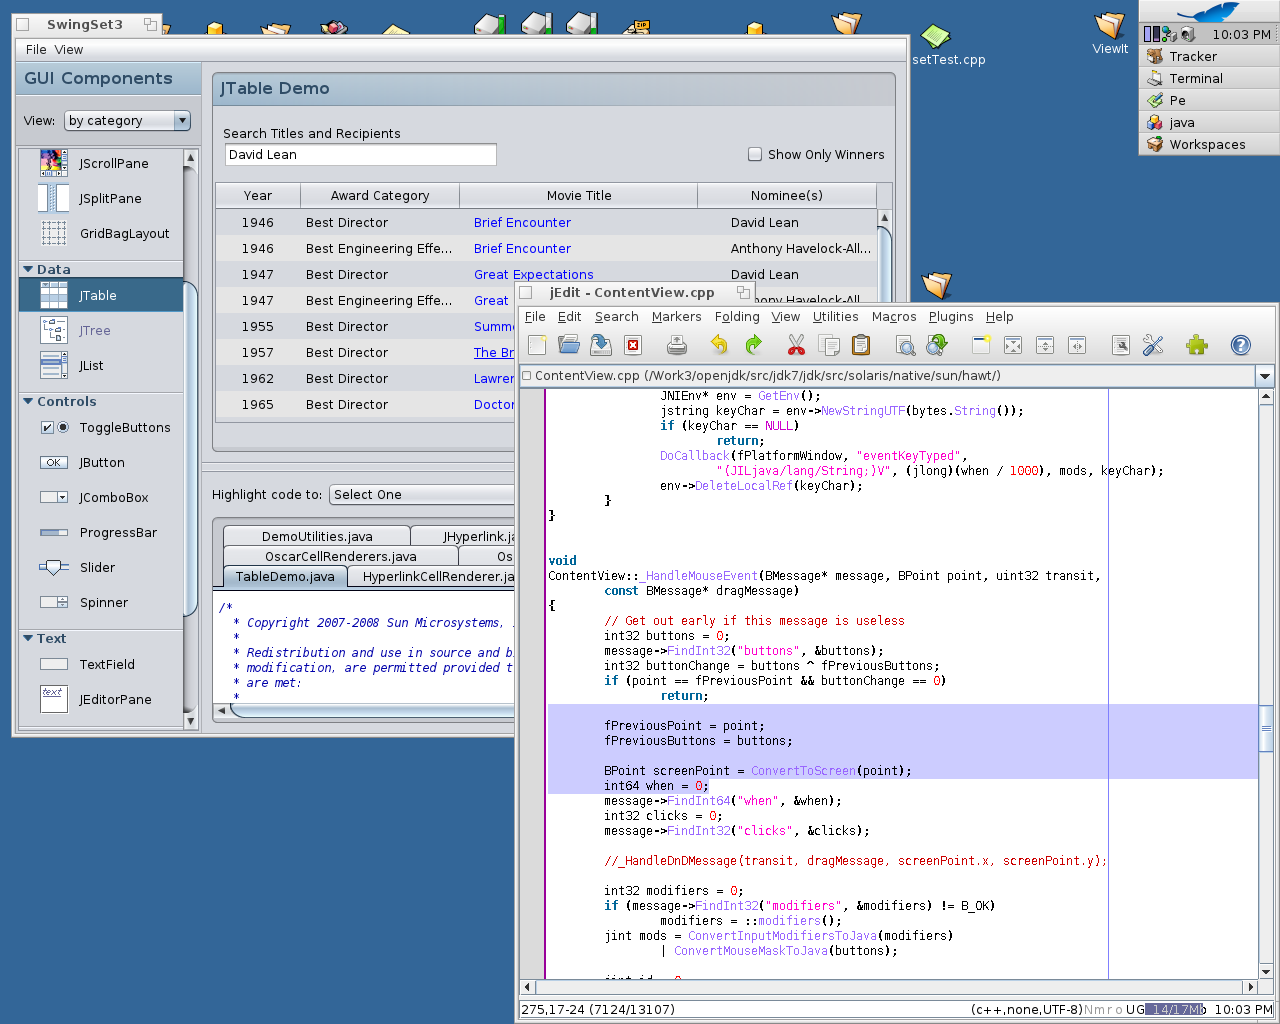Image resolution: width=1280 pixels, height=1024 pixels.
Task: Select the Slider demo in the list
Action: coord(101,567)
